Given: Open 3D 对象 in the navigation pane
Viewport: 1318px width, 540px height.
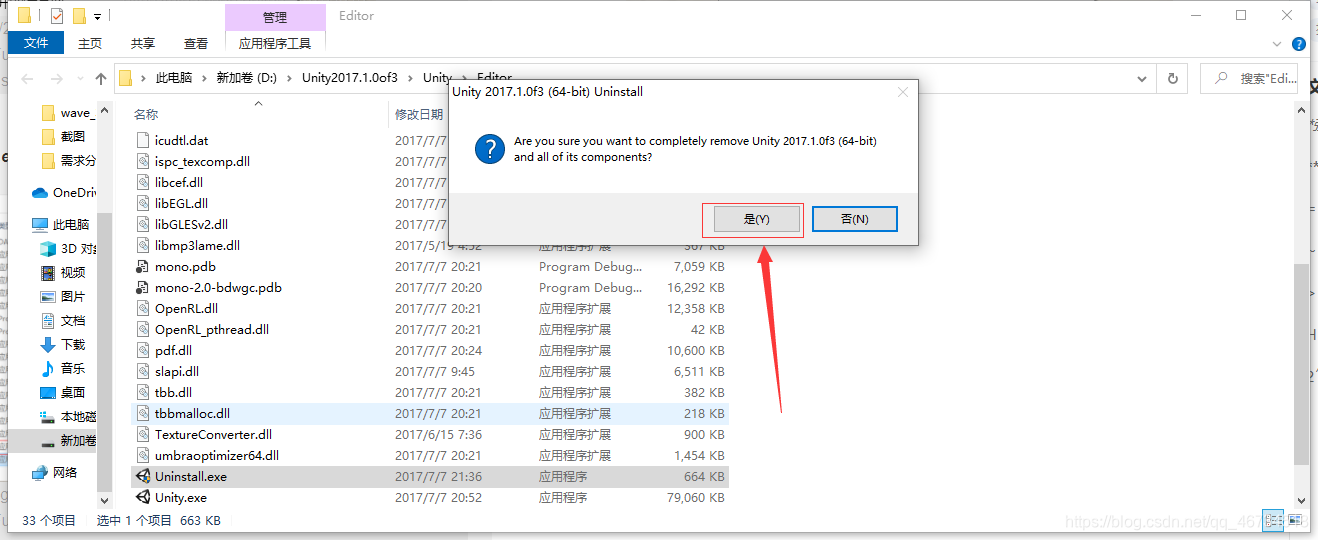Looking at the screenshot, I should pos(68,249).
